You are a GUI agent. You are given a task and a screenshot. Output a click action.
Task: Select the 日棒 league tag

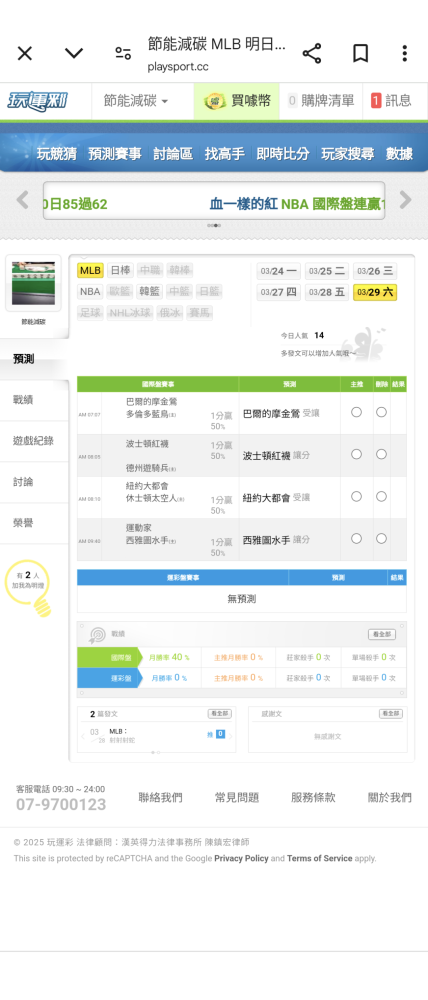[x=120, y=270]
